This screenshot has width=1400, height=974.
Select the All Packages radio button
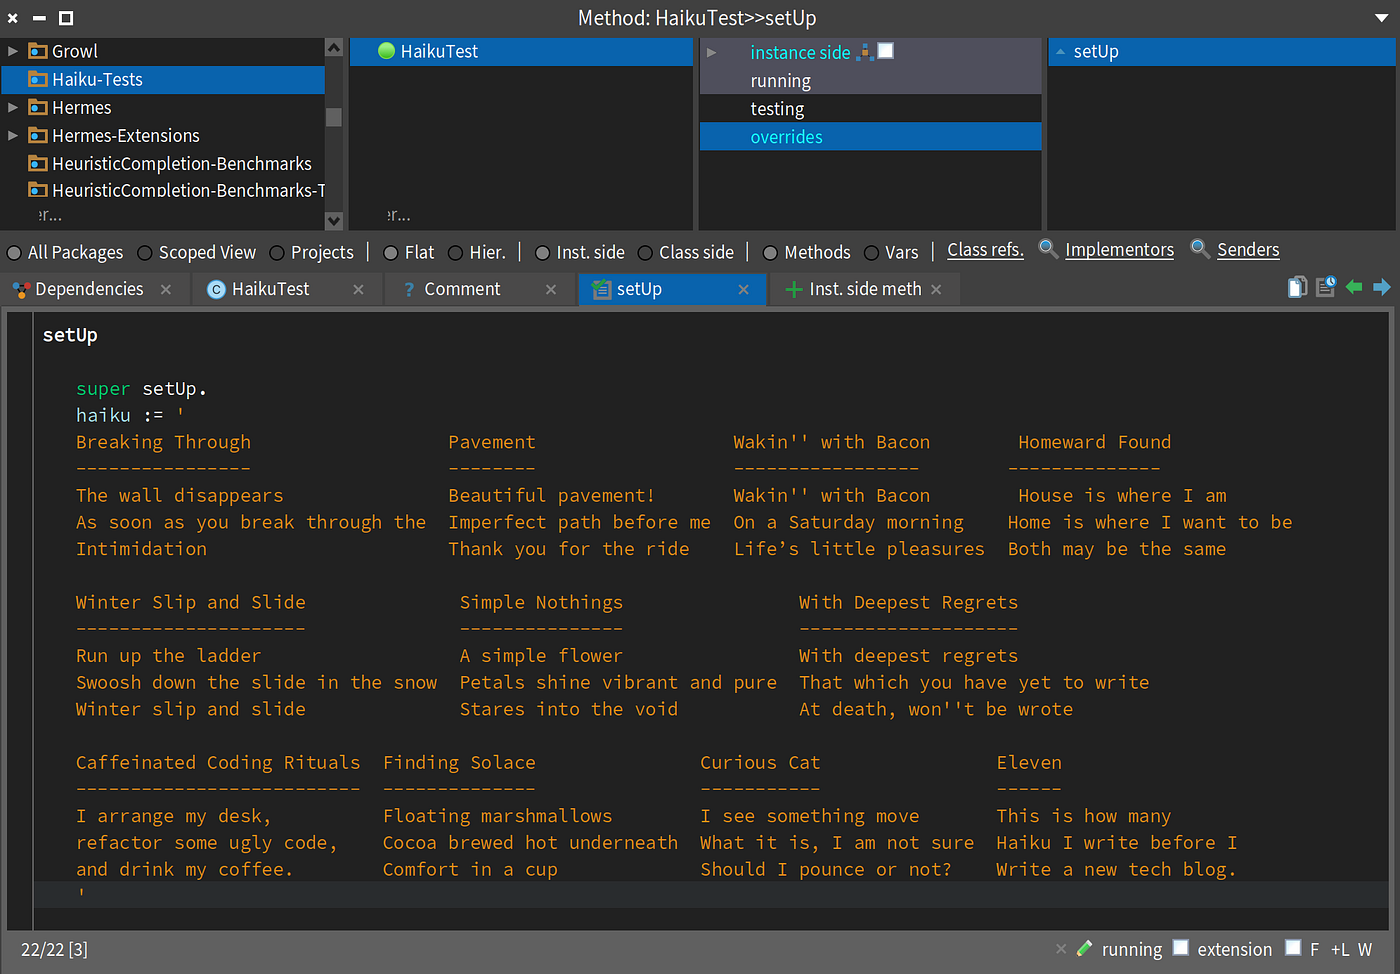tap(14, 253)
